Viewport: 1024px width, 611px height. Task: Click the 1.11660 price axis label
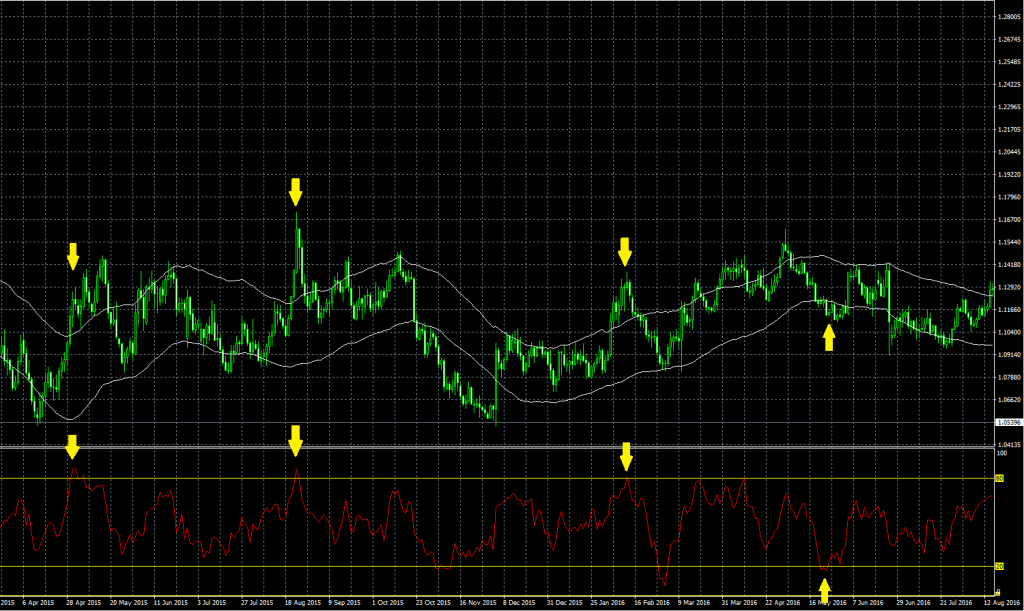pos(1010,310)
